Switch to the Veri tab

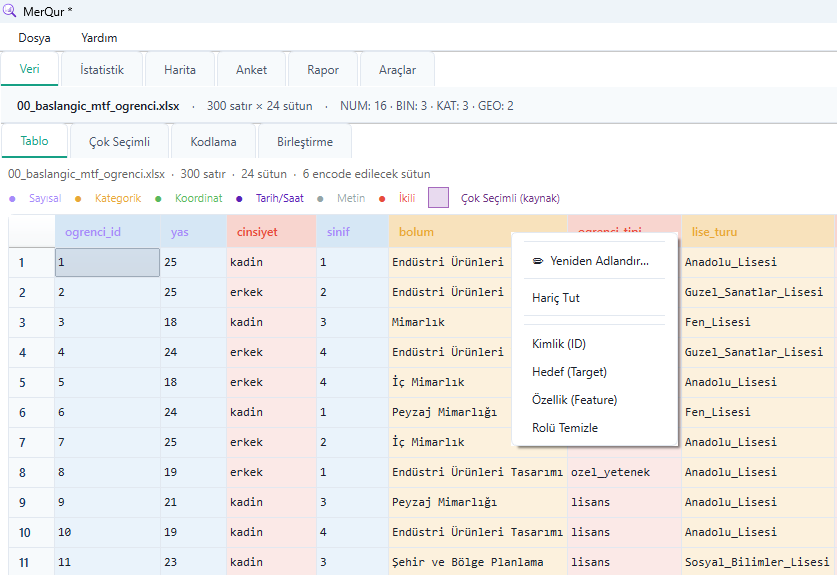click(x=29, y=69)
